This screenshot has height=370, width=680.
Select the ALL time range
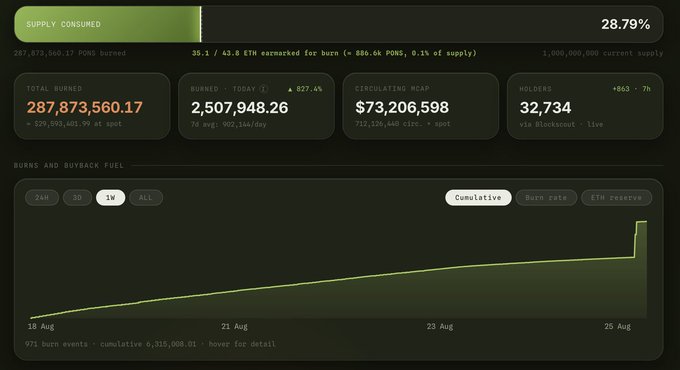pos(146,198)
